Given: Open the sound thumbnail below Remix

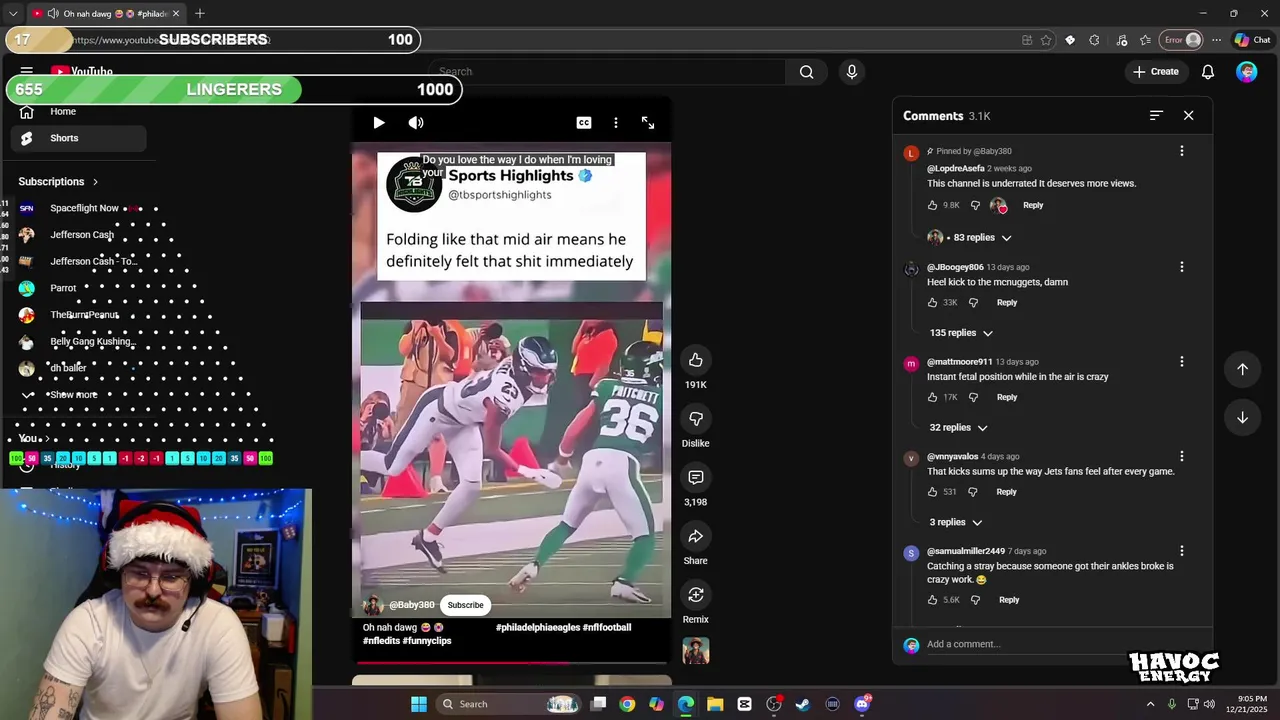Looking at the screenshot, I should pyautogui.click(x=696, y=651).
